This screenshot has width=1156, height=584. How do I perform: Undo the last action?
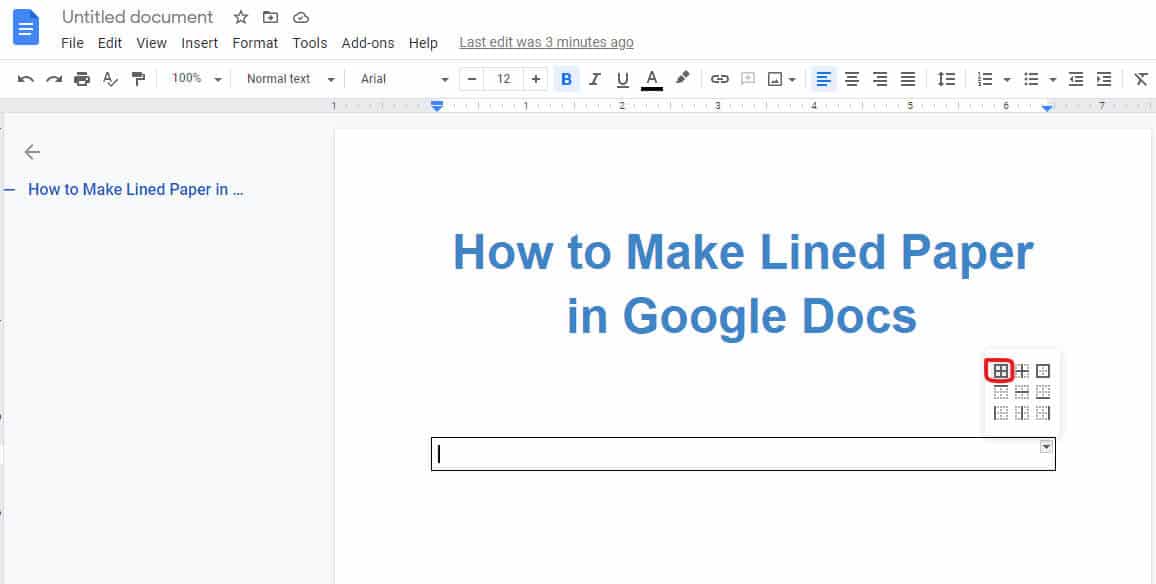click(x=26, y=79)
